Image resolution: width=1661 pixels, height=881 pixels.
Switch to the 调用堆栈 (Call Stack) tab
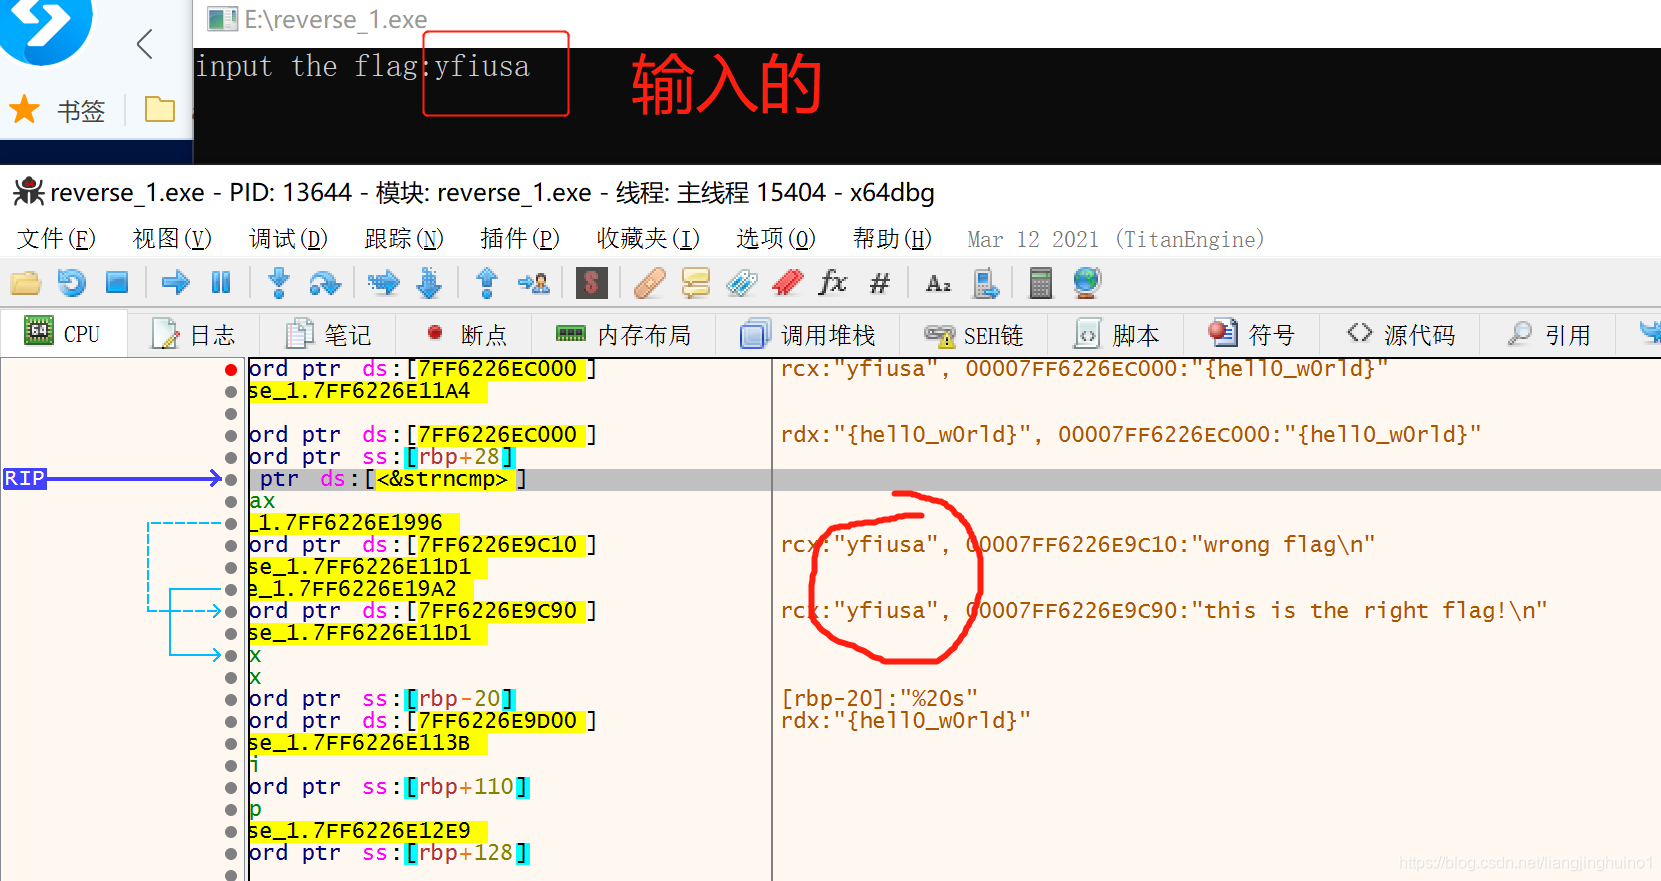coord(808,335)
